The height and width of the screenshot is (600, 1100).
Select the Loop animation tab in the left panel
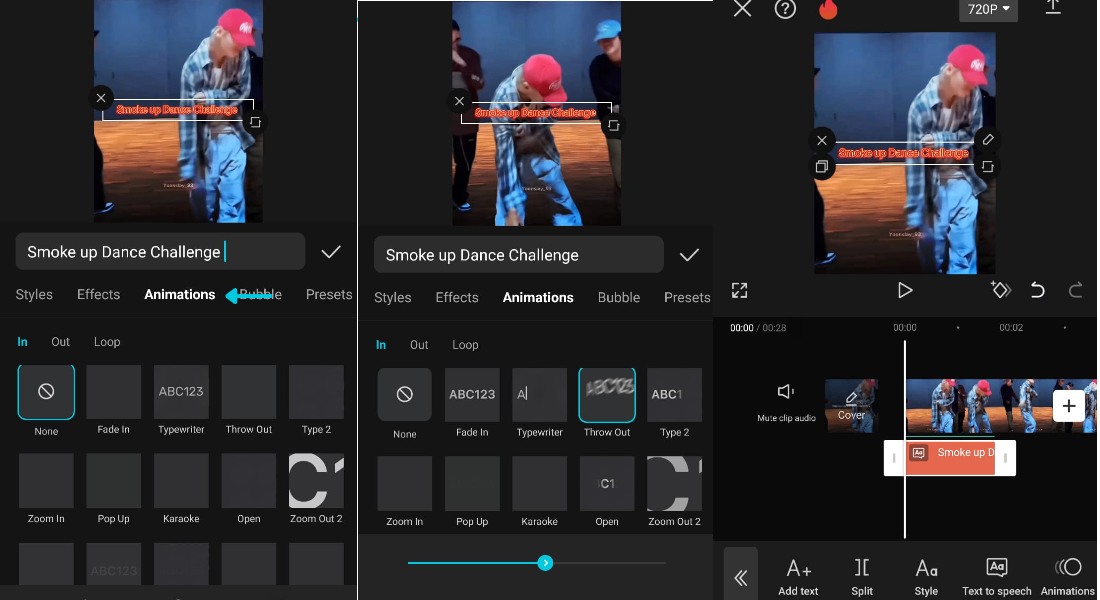107,342
